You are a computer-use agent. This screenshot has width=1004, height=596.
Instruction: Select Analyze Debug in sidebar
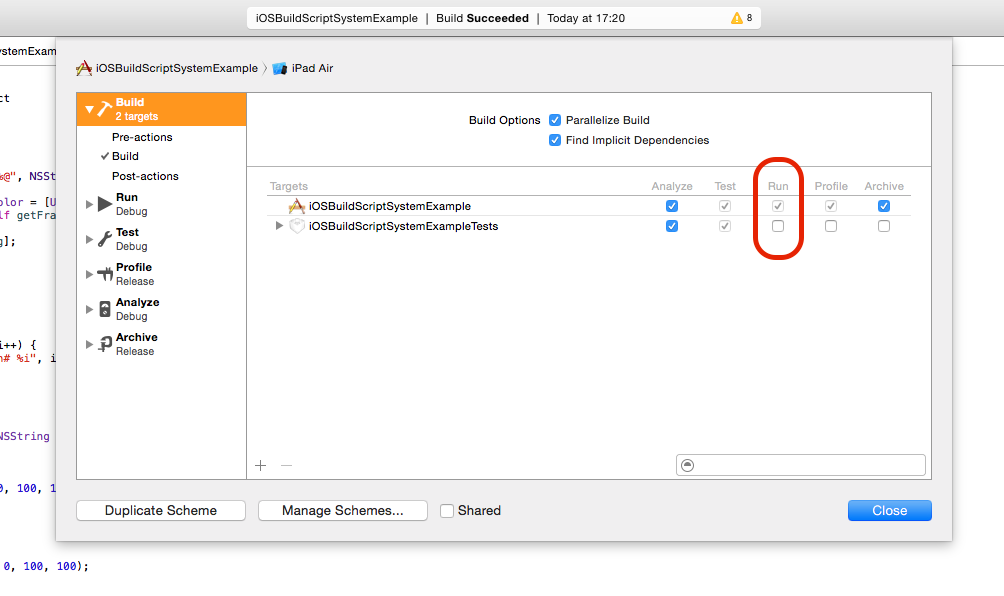161,309
